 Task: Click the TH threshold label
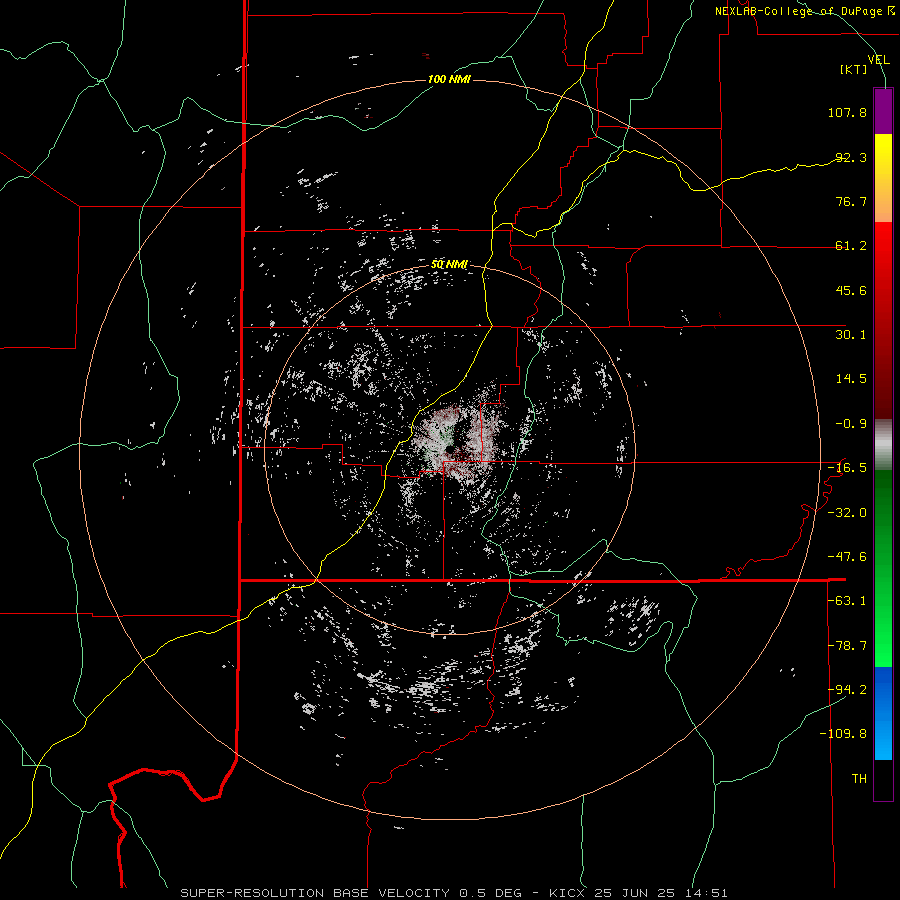[x=859, y=779]
